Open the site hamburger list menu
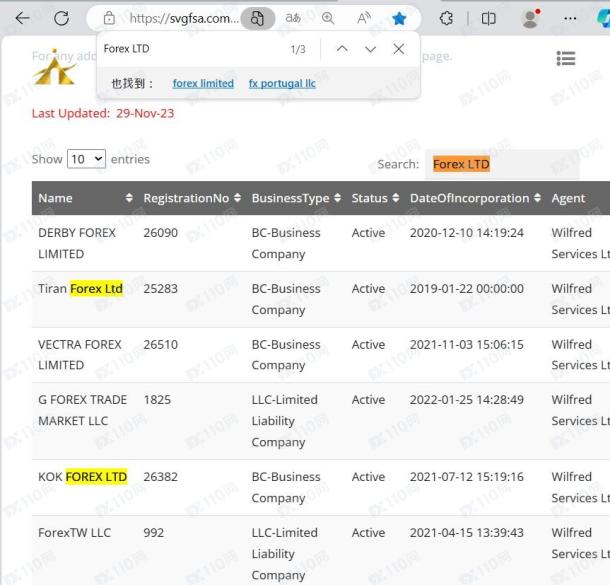Image resolution: width=610 pixels, height=585 pixels. (566, 59)
